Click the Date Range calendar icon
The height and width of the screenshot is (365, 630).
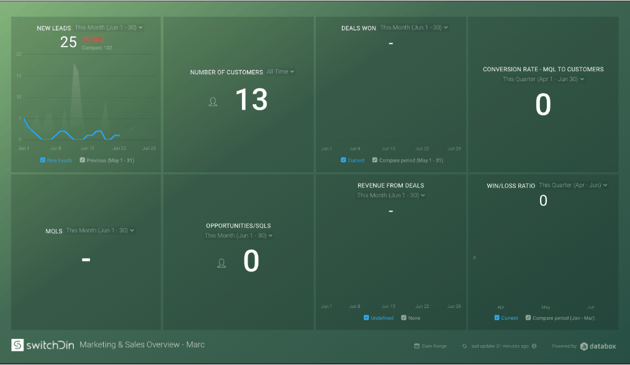(417, 346)
